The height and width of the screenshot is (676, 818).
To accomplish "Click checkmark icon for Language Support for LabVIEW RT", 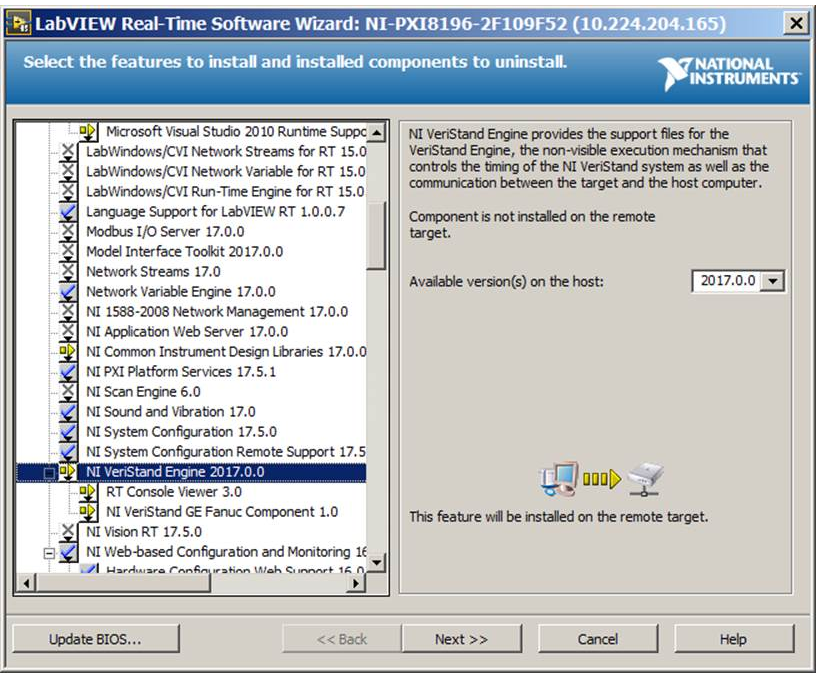I will tap(68, 211).
